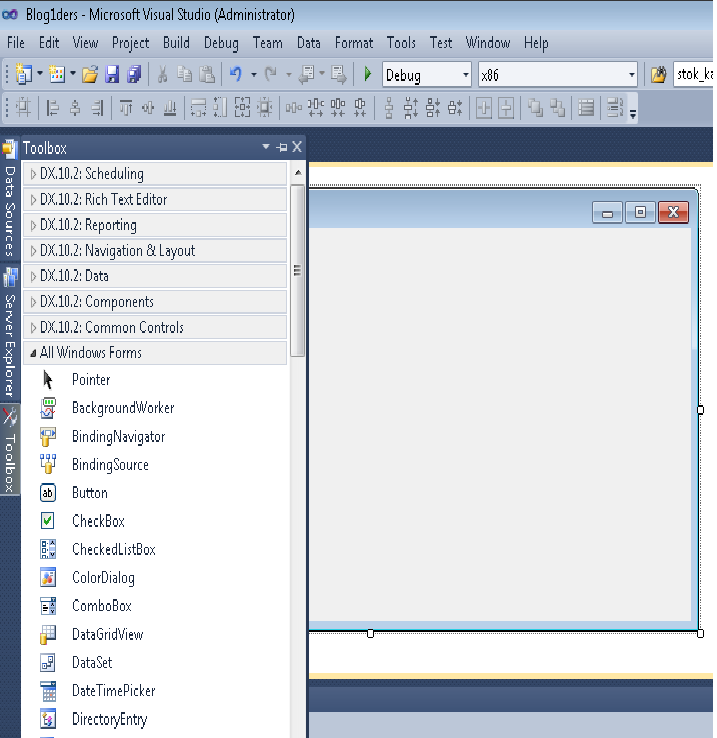Click the Add New Item toolbar icon
The image size is (717, 738).
click(x=57, y=74)
